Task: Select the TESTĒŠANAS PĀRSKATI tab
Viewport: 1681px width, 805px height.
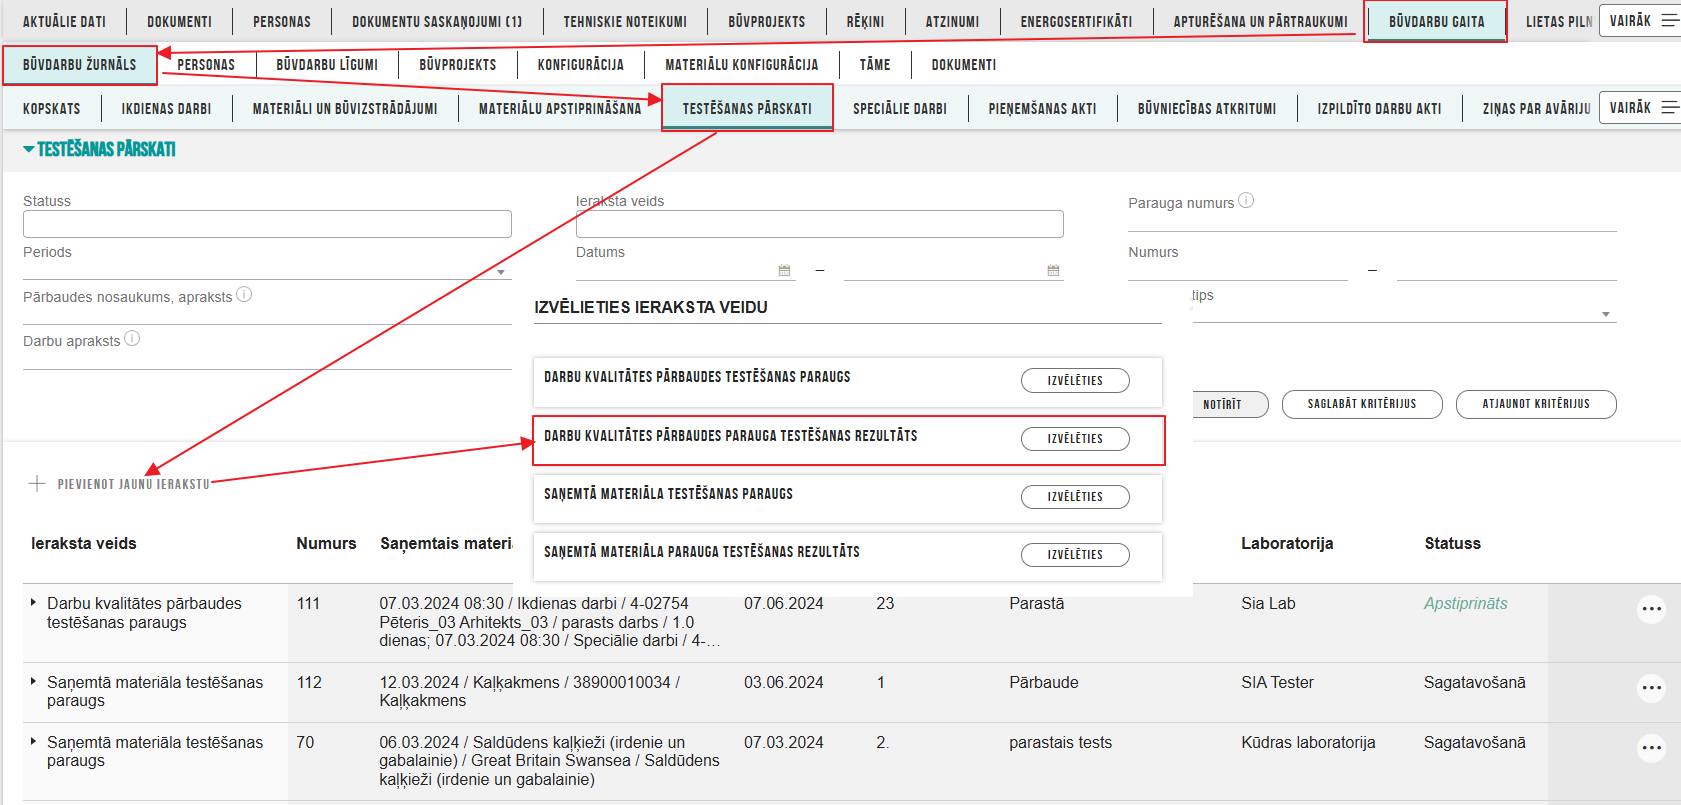Action: (x=747, y=108)
